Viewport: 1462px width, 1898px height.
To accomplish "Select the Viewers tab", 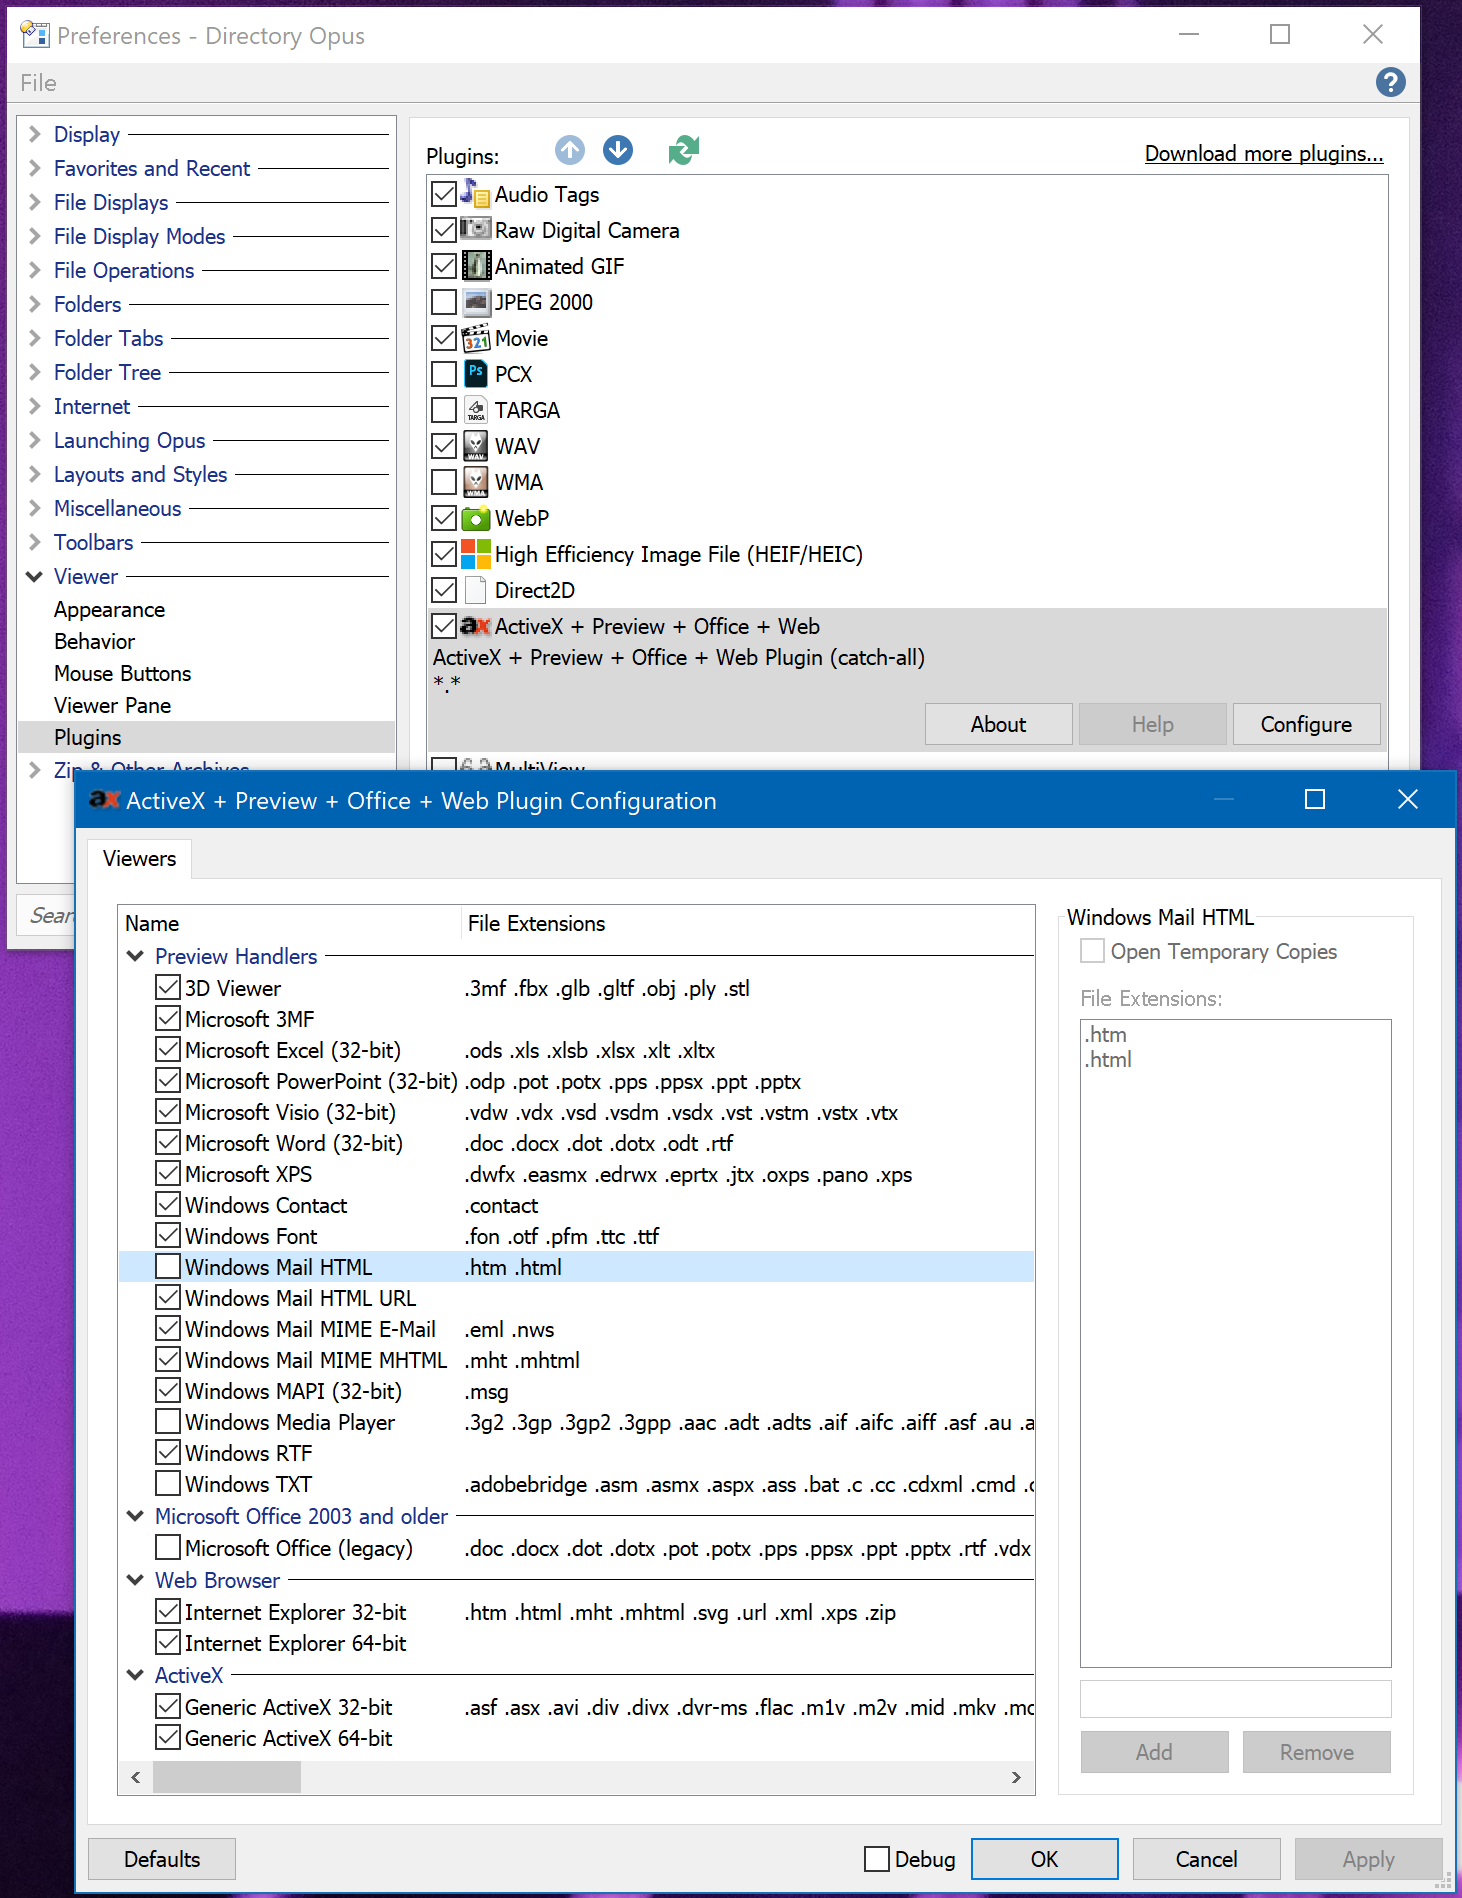I will point(140,858).
